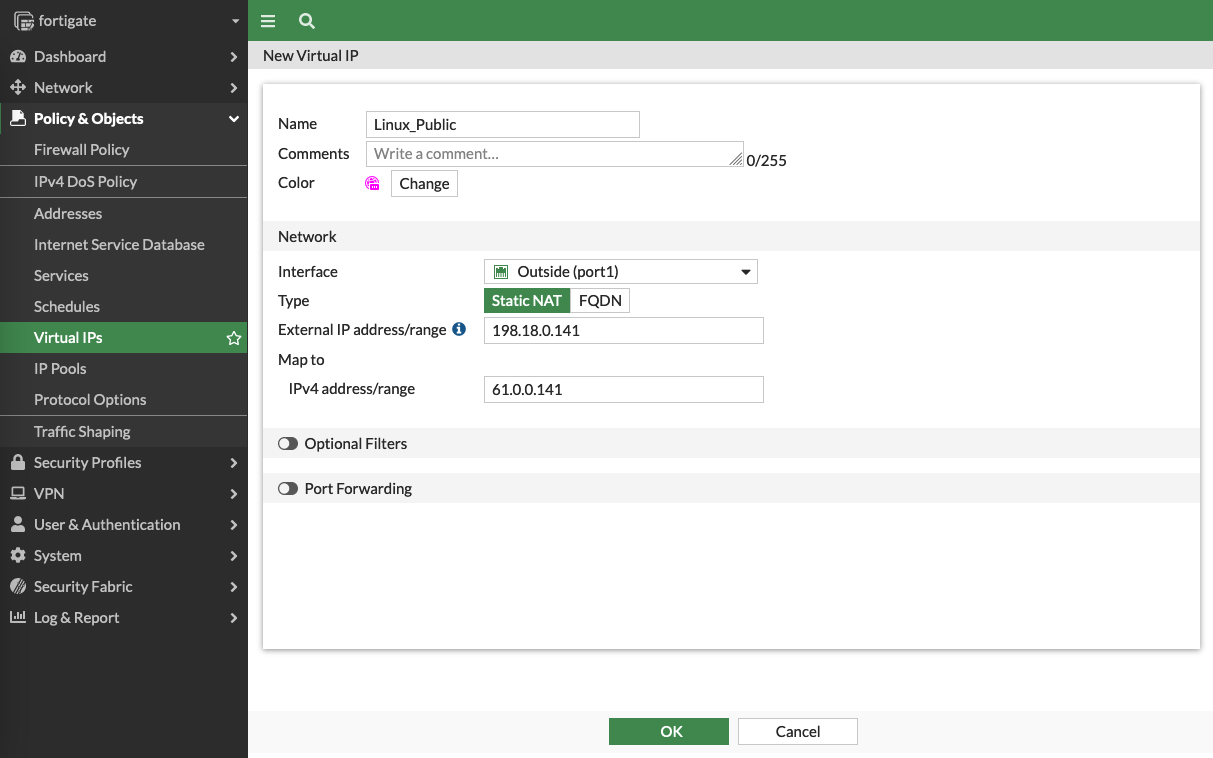Click into the Comments text field

[x=553, y=154]
